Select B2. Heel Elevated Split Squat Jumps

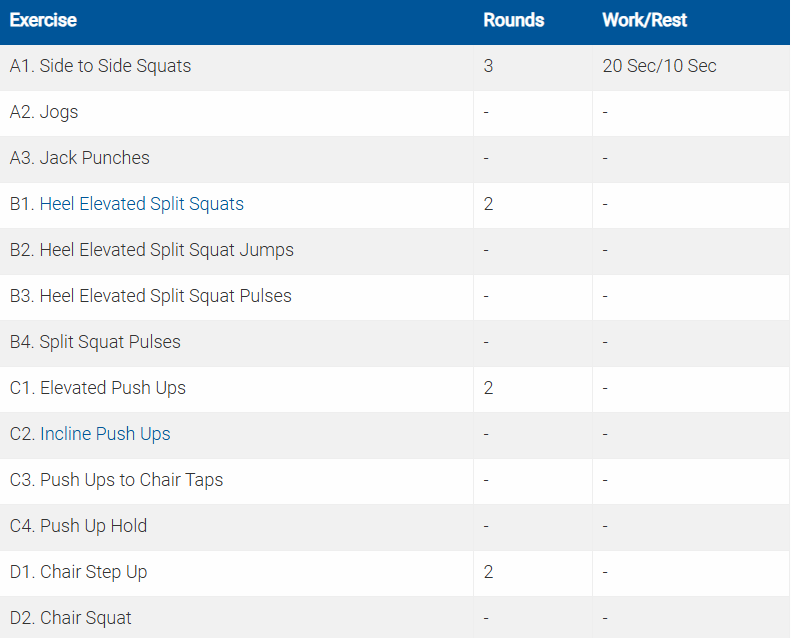(x=152, y=250)
